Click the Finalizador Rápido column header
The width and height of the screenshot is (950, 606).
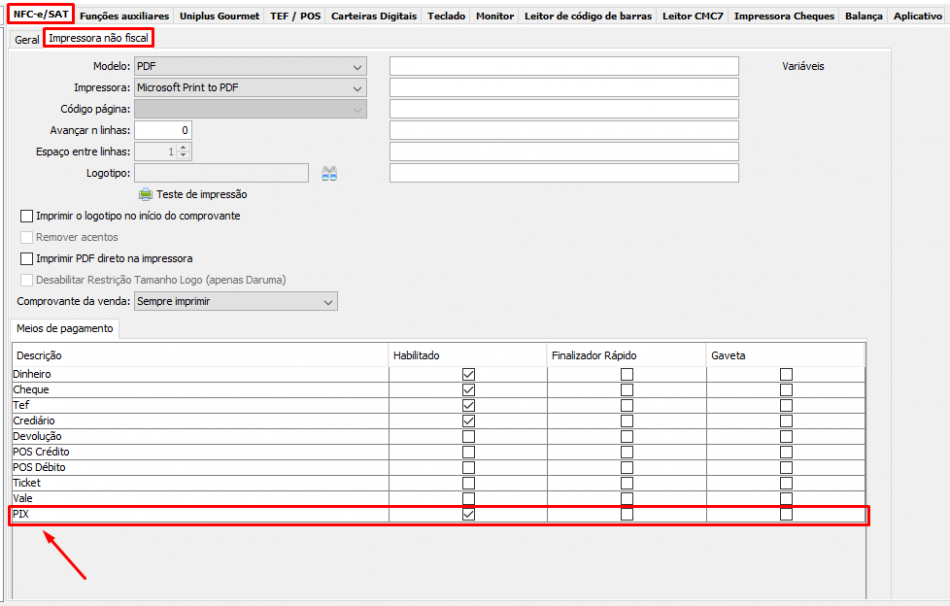[x=626, y=356]
